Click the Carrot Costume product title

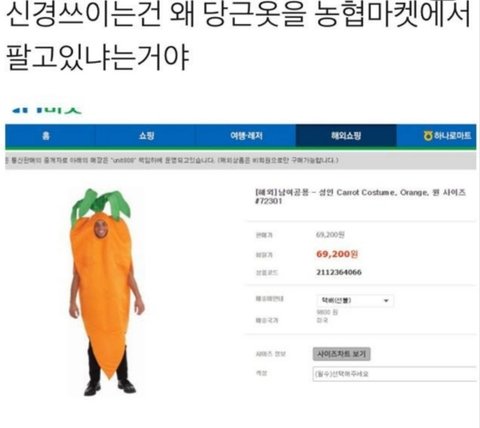(x=360, y=196)
